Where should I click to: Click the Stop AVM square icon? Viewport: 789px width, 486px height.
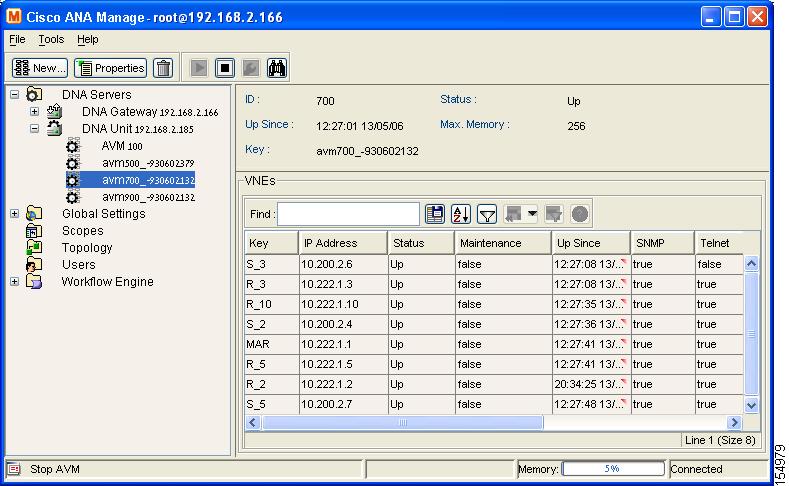(225, 68)
